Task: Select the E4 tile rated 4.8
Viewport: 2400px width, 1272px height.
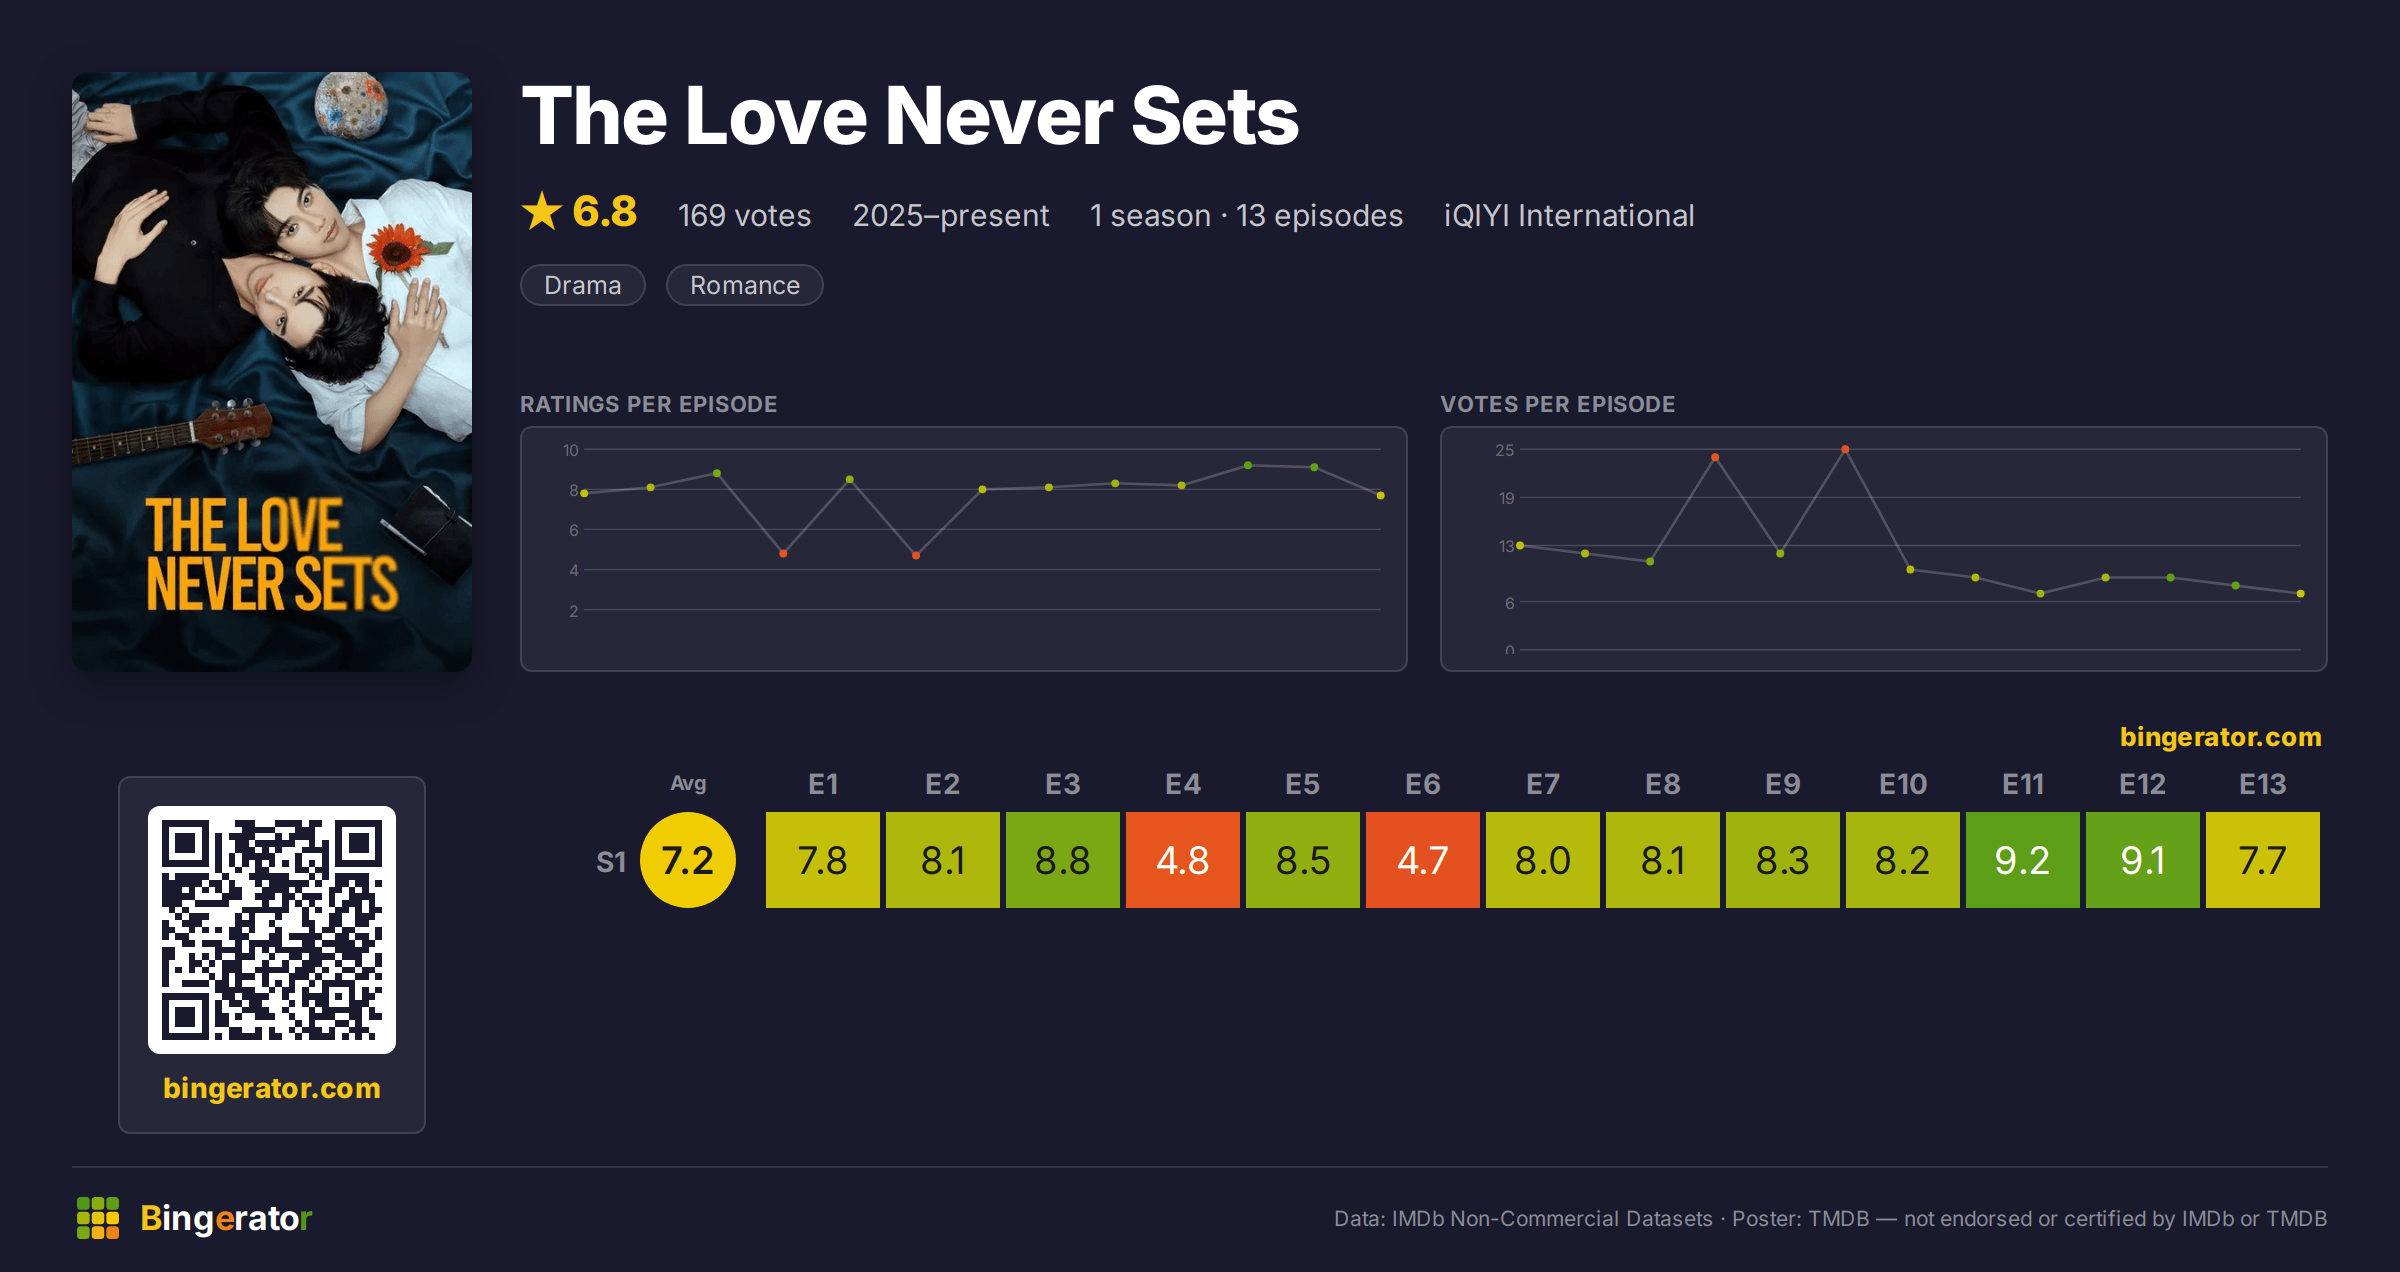Action: tap(1183, 860)
